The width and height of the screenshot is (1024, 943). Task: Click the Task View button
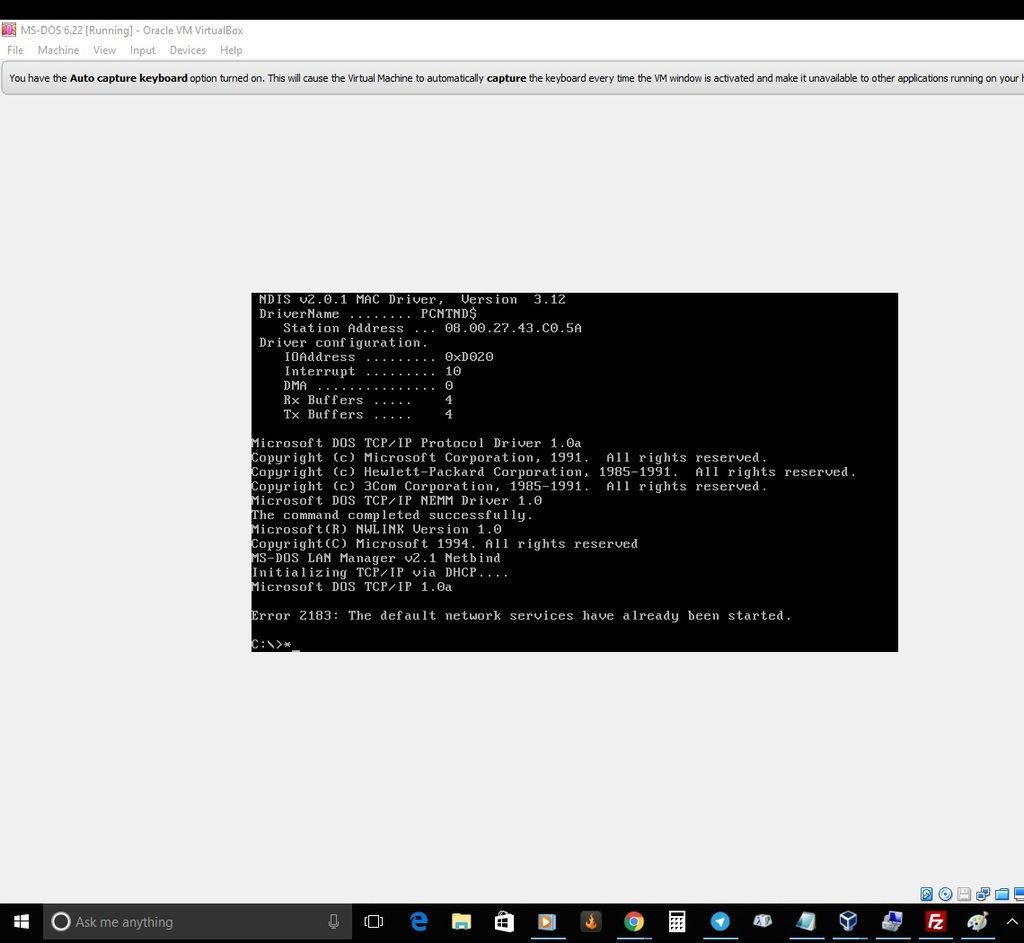[373, 922]
